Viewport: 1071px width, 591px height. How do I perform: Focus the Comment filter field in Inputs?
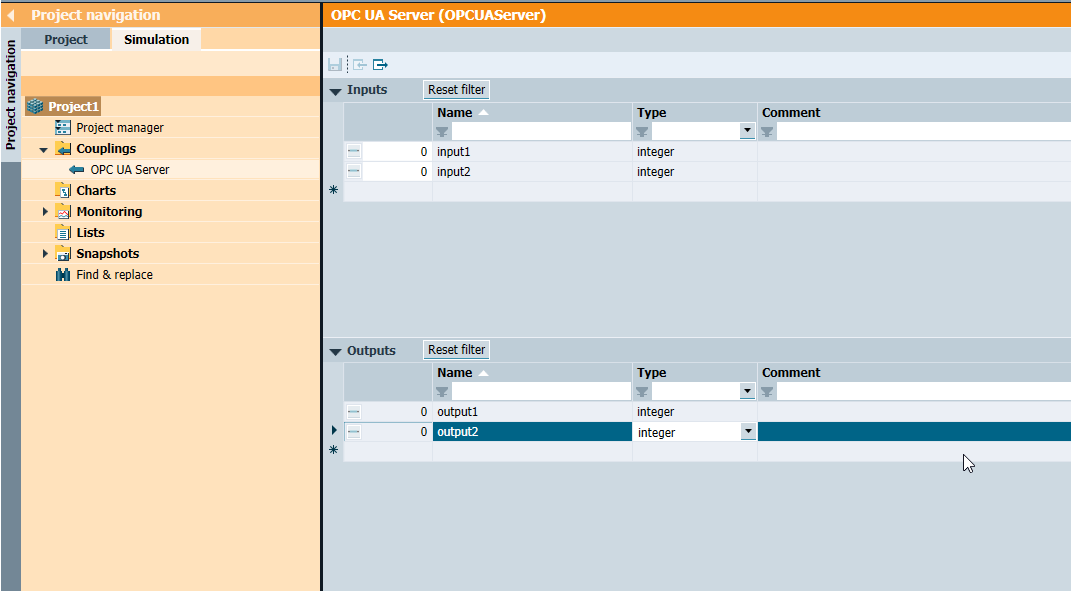923,131
